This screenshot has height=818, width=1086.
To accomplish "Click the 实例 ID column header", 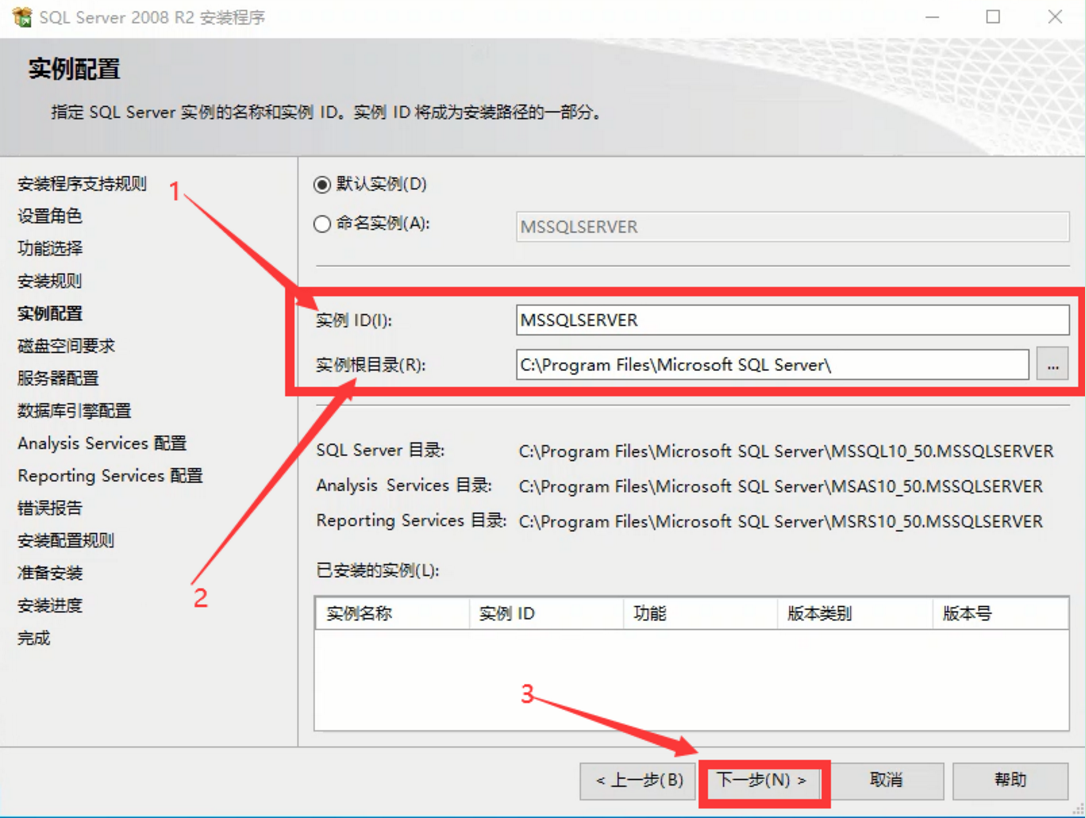I will point(546,614).
